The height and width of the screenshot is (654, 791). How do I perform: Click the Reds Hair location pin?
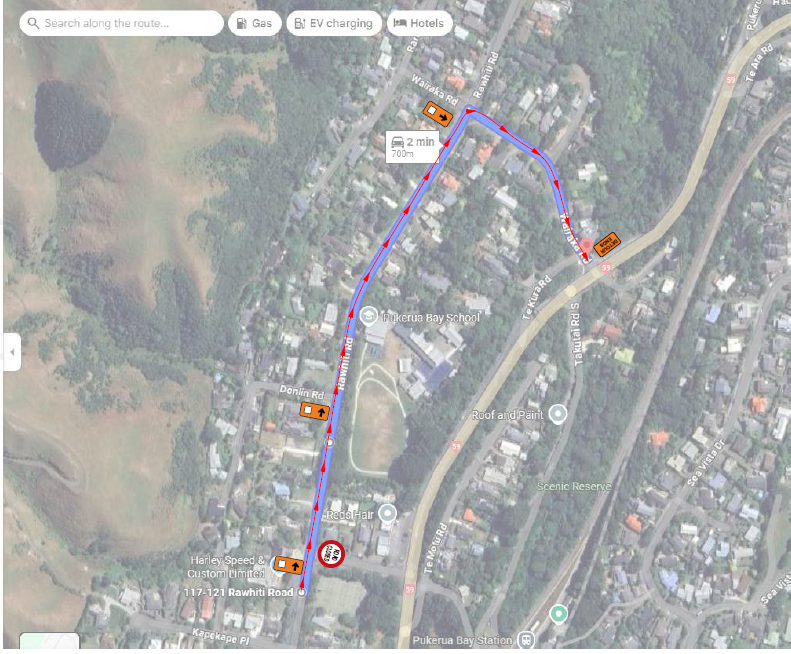(x=387, y=514)
